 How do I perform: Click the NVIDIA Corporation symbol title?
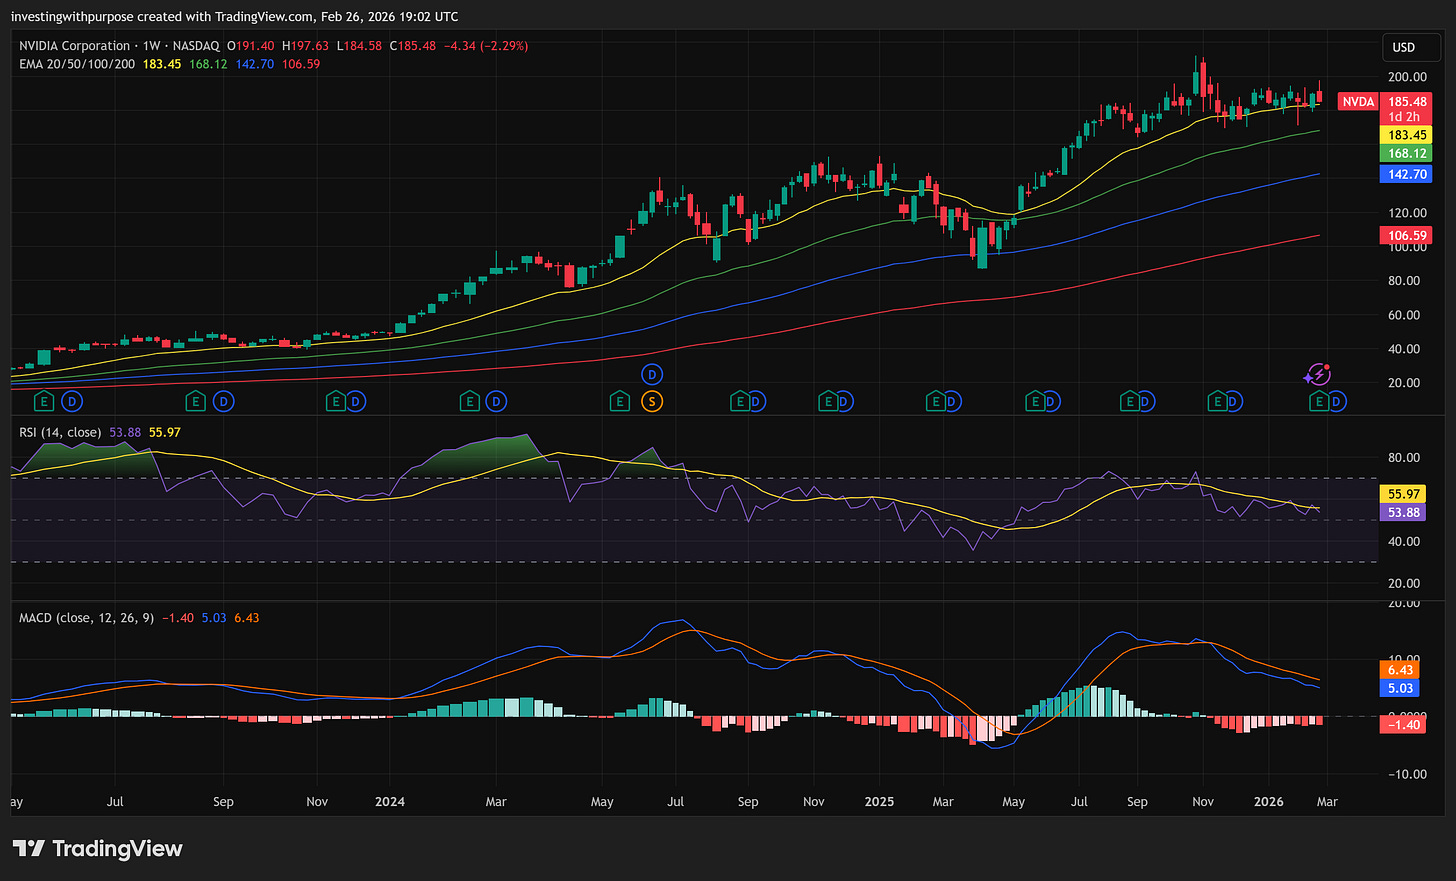click(75, 46)
